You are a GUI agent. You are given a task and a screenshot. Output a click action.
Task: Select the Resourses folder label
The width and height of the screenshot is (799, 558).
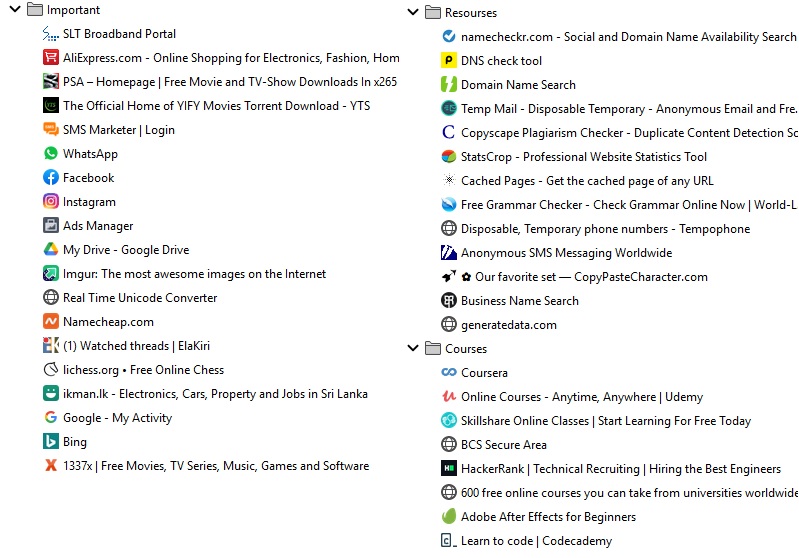471,13
